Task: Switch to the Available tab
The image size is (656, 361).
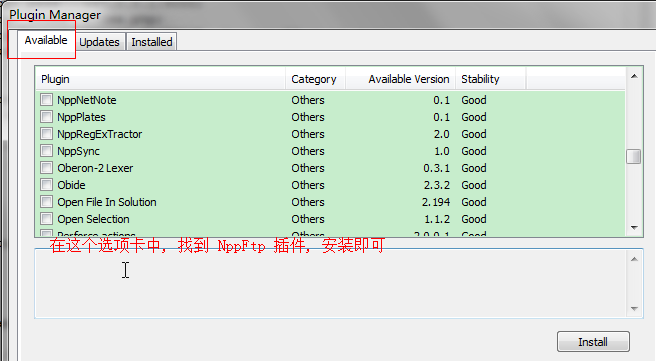Action: tap(46, 41)
